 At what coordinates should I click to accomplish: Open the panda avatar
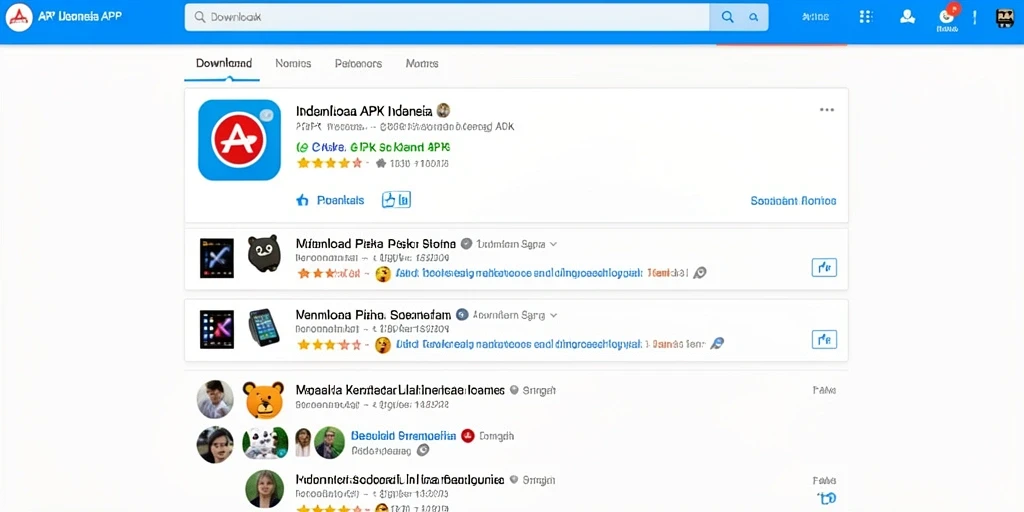coord(265,443)
